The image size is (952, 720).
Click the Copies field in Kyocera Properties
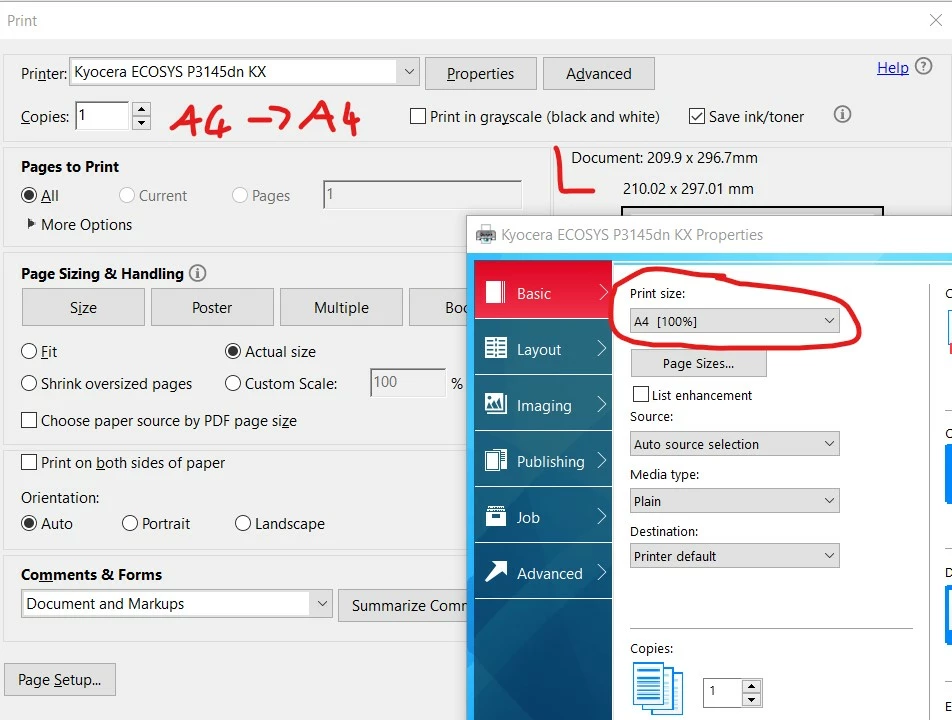pyautogui.click(x=723, y=693)
